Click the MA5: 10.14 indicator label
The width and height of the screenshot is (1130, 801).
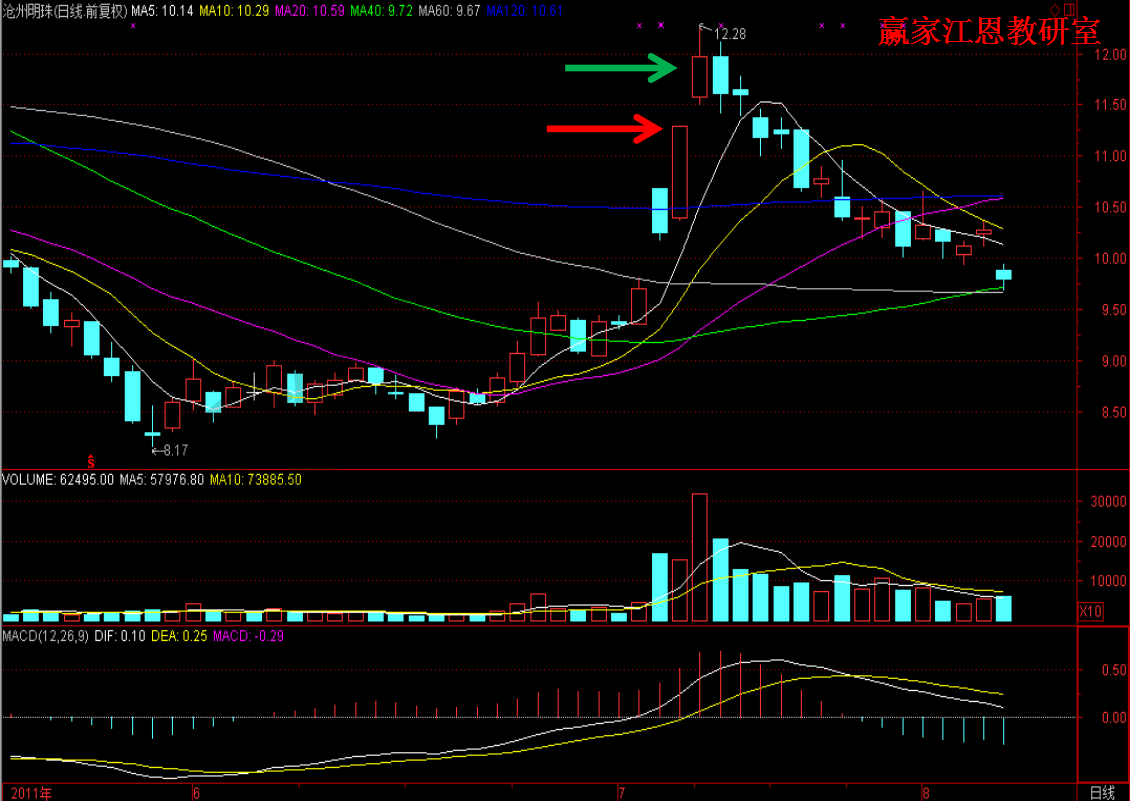pos(162,10)
